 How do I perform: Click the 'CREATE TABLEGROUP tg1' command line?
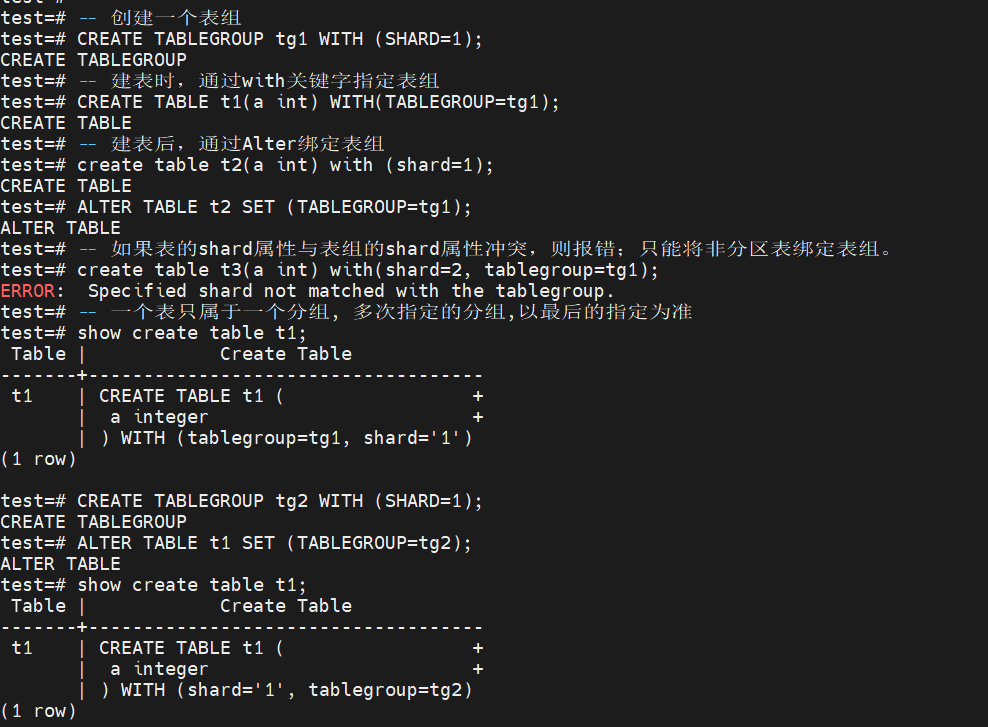pyautogui.click(x=279, y=39)
